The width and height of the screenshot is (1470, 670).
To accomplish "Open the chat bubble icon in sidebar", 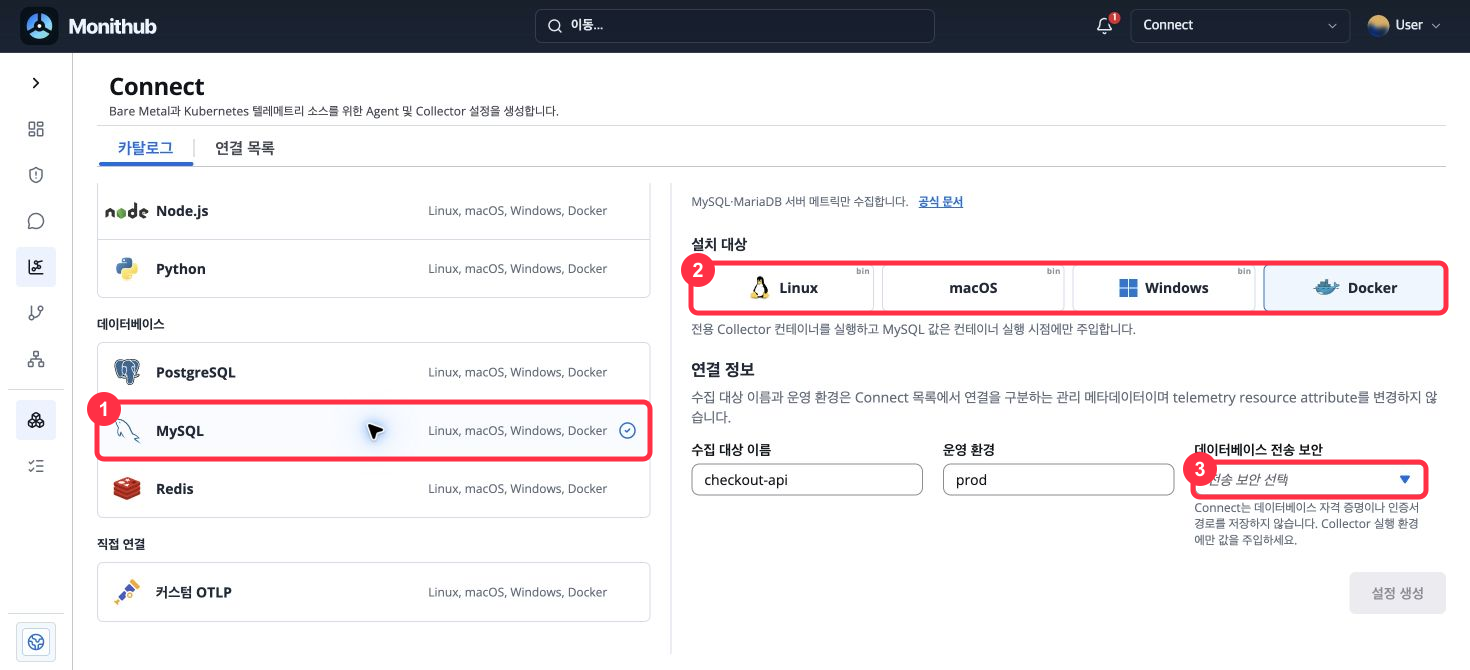I will pos(36,221).
